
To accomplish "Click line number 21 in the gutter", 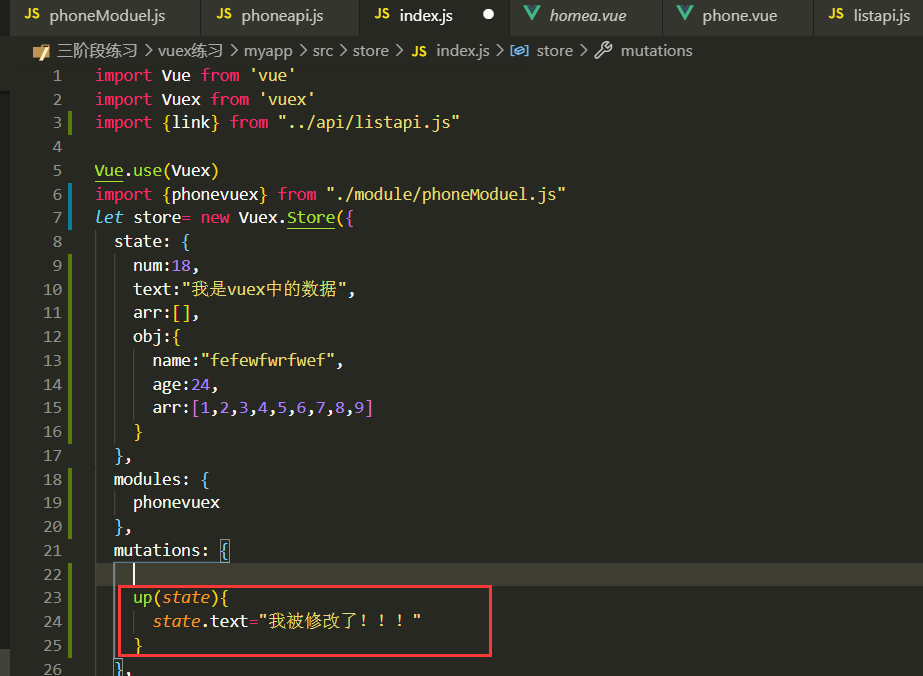I will [x=52, y=551].
